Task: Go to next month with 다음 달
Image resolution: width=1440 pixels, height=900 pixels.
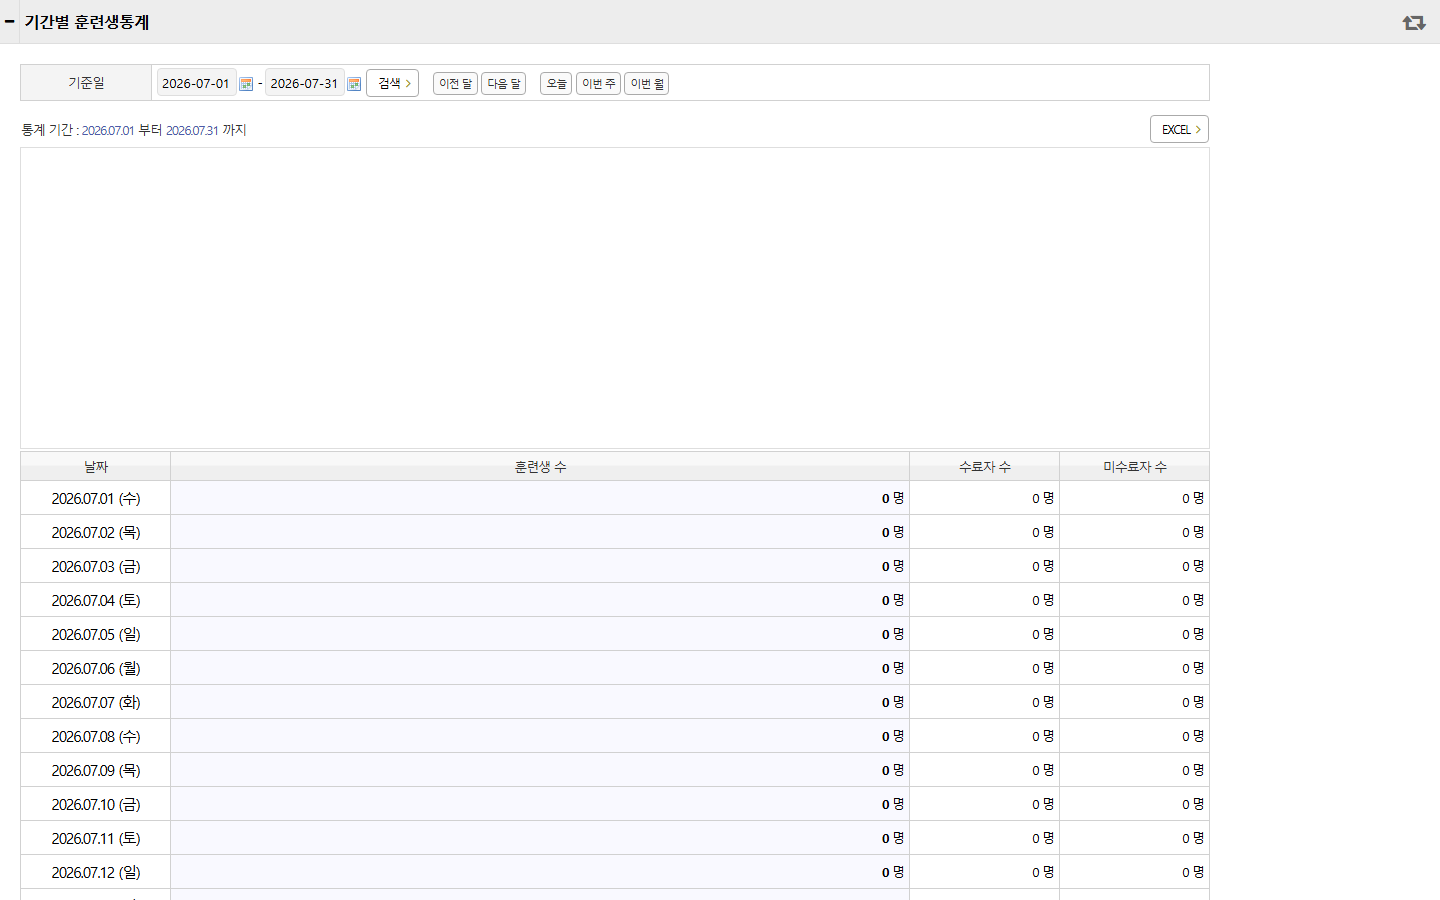Action: coord(503,83)
